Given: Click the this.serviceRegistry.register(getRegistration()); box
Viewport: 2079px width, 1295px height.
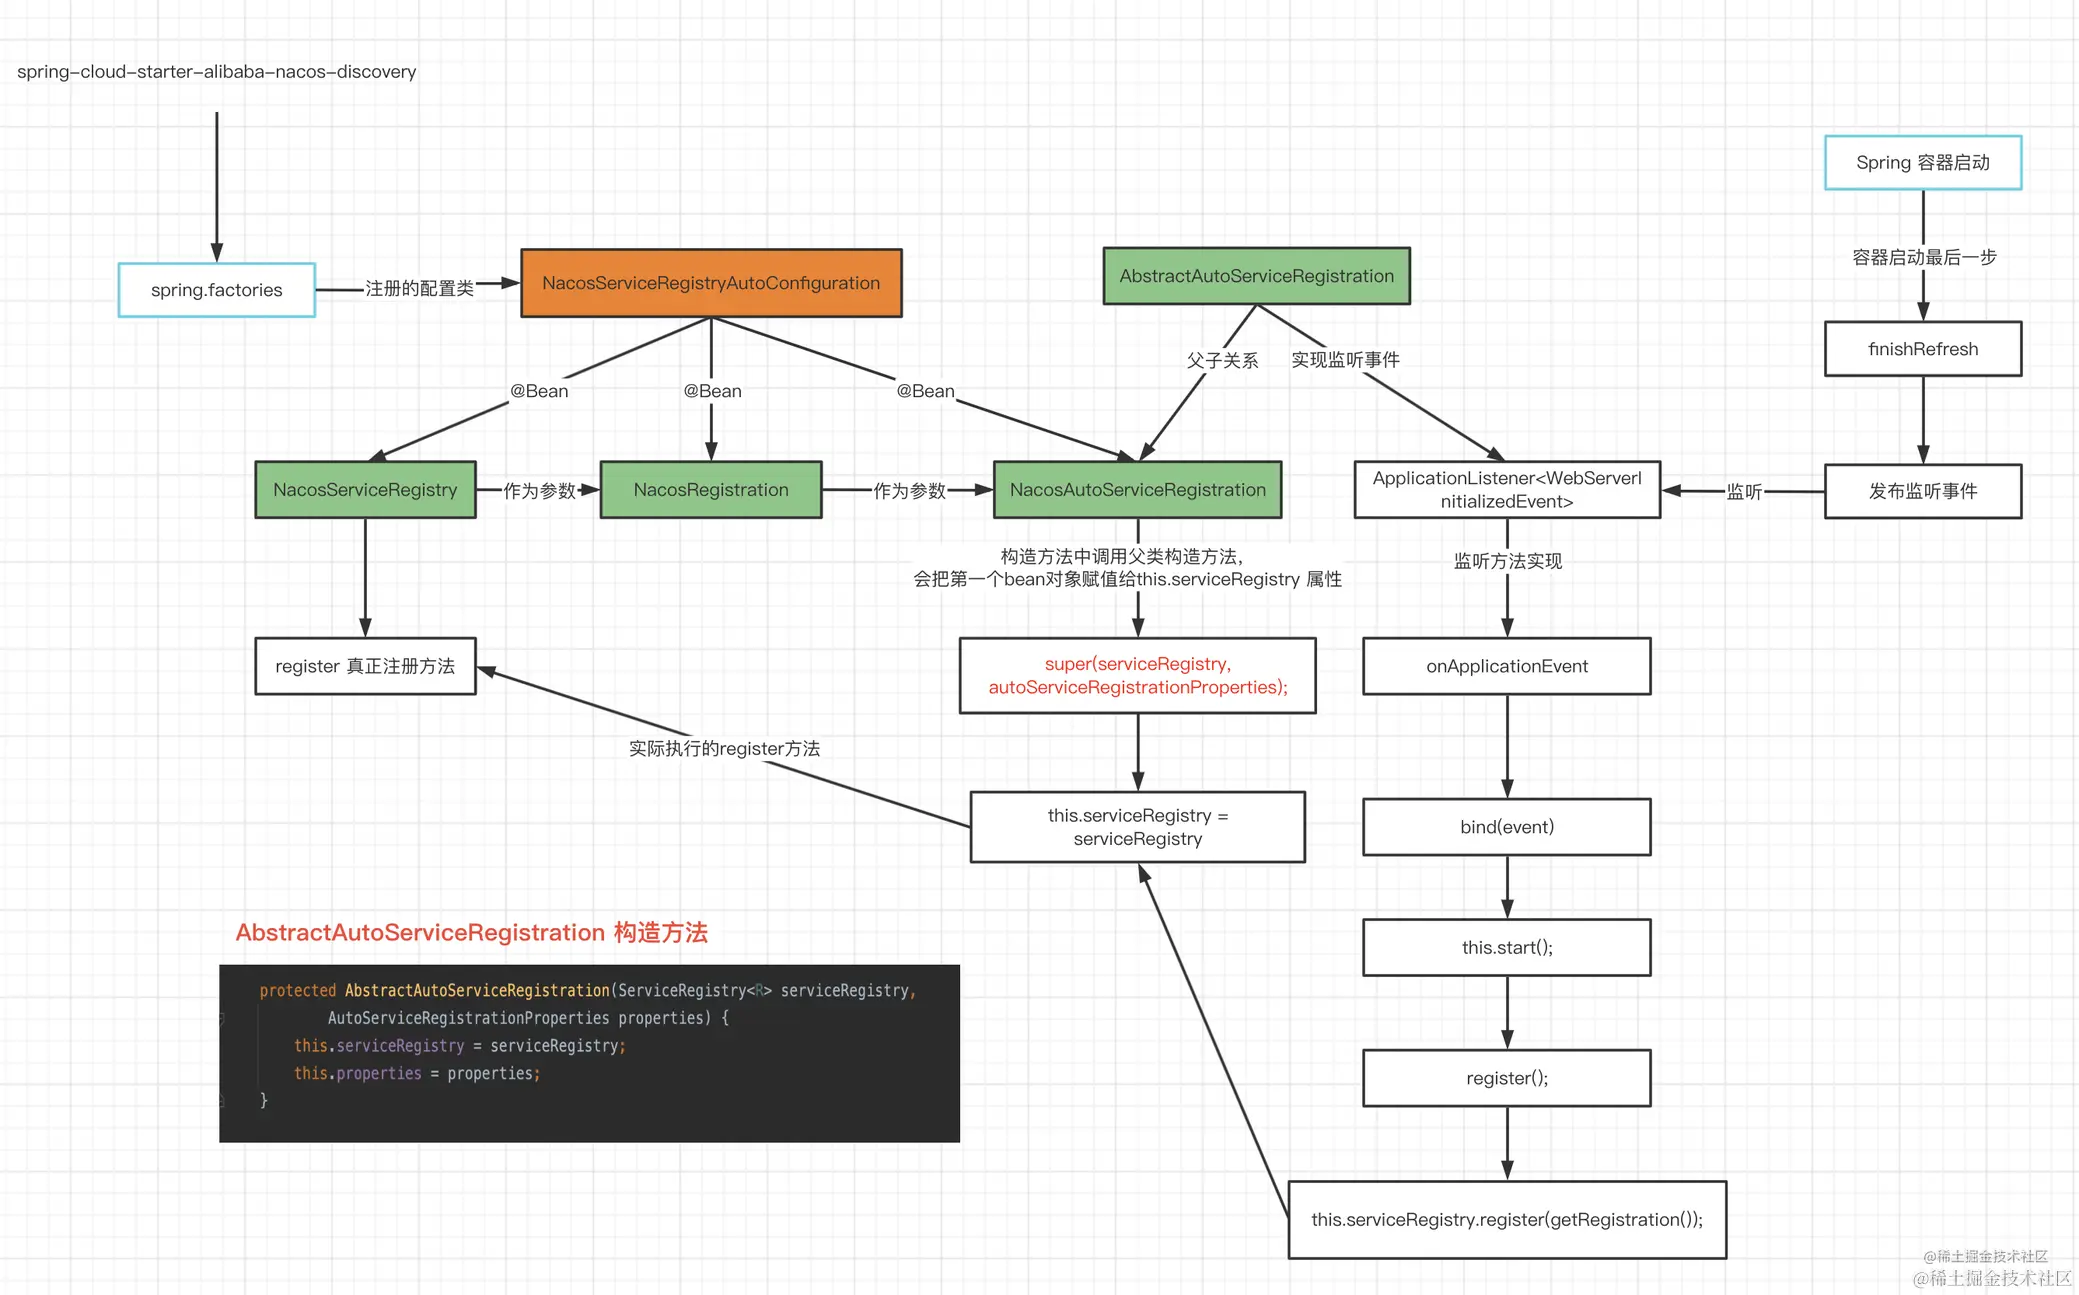Looking at the screenshot, I should pos(1506,1220).
